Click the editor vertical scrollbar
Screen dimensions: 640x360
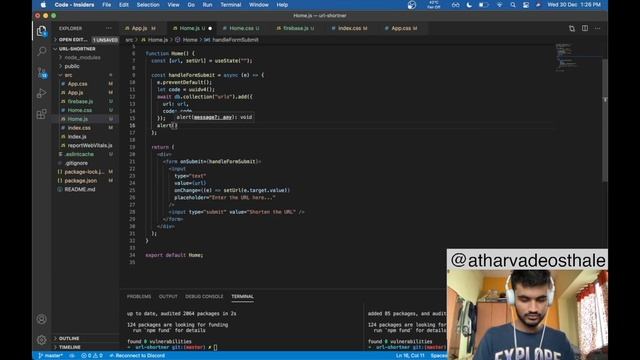605,120
